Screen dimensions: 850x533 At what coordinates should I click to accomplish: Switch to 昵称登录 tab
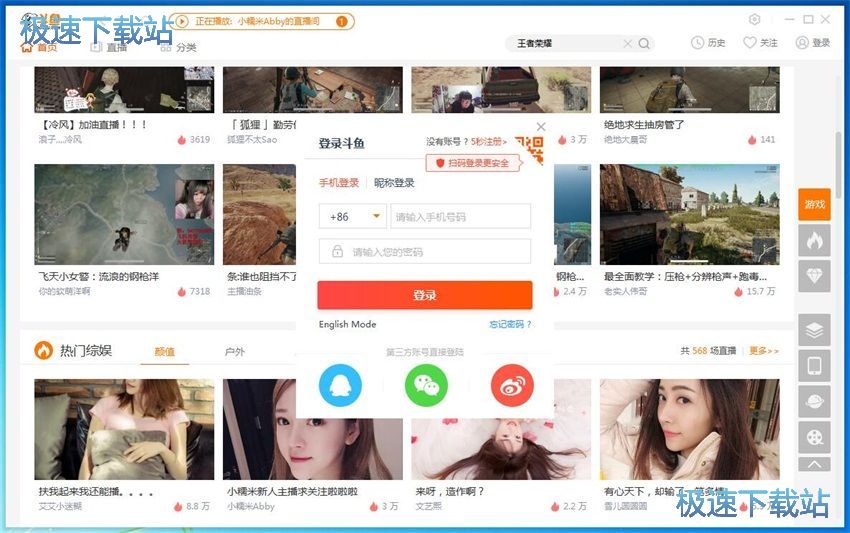point(394,183)
